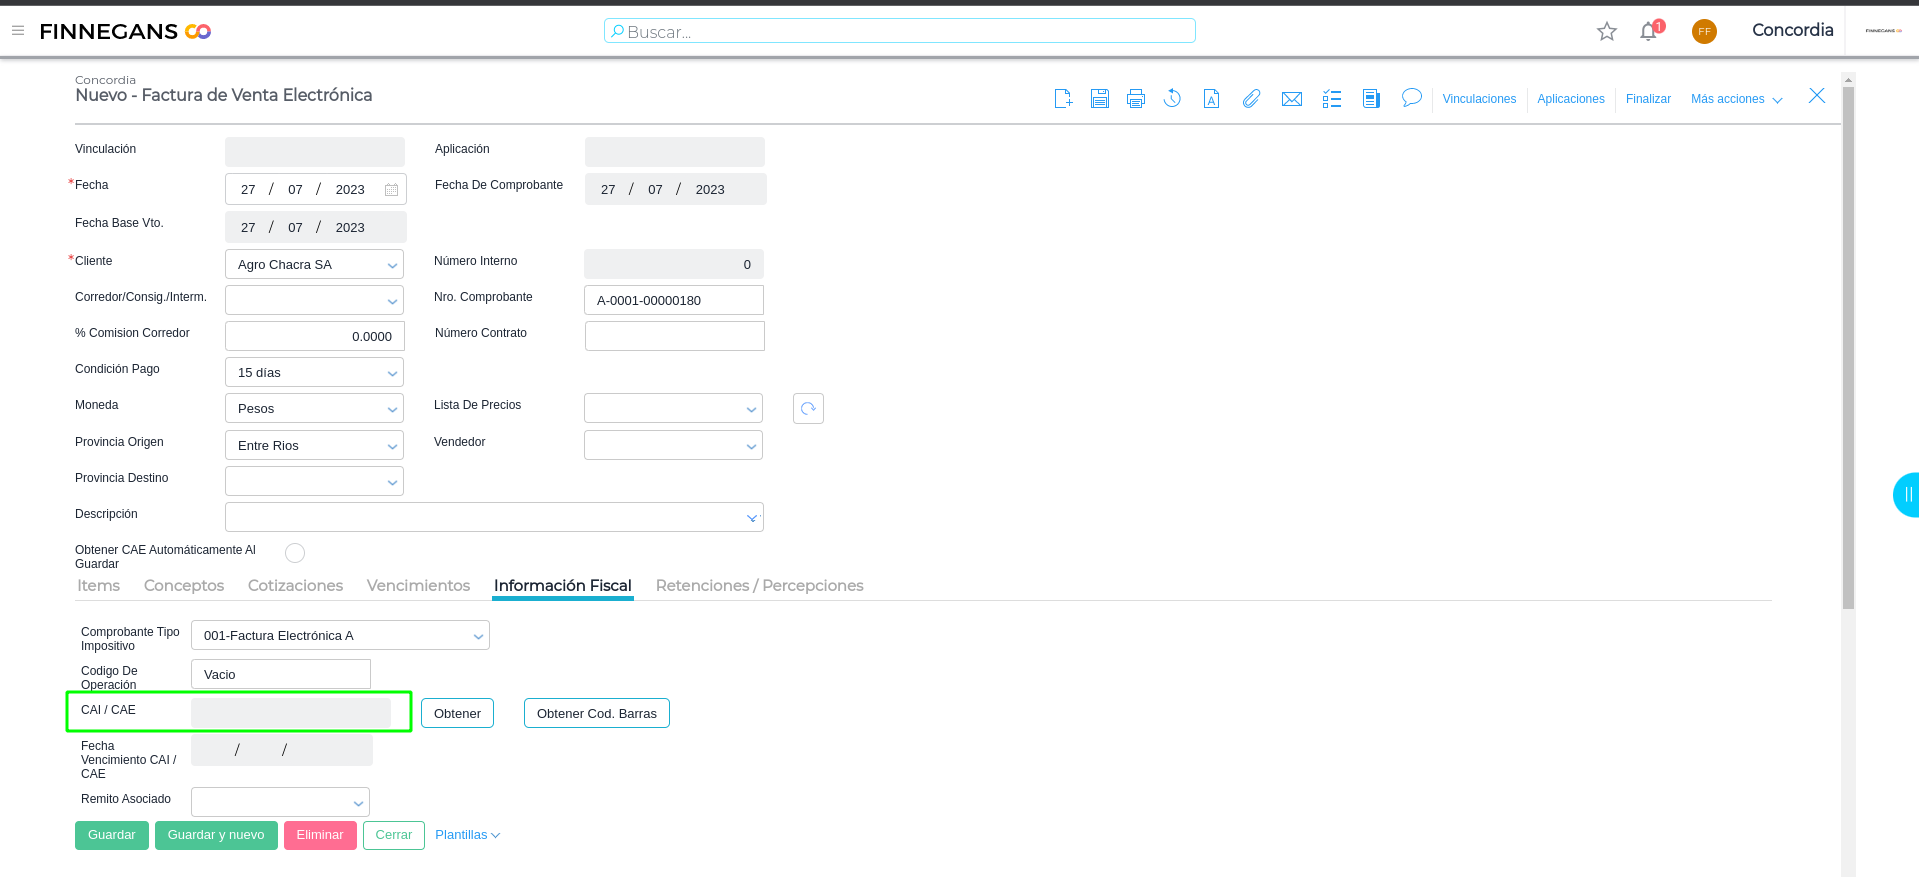Expand the Cliente dropdown
Viewport: 1919px width, 877px height.
point(392,265)
